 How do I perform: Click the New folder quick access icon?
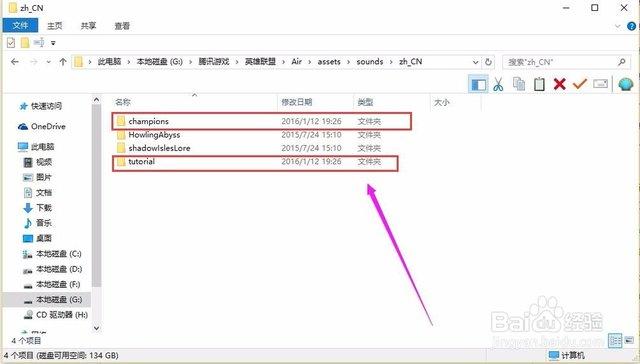tap(25, 42)
